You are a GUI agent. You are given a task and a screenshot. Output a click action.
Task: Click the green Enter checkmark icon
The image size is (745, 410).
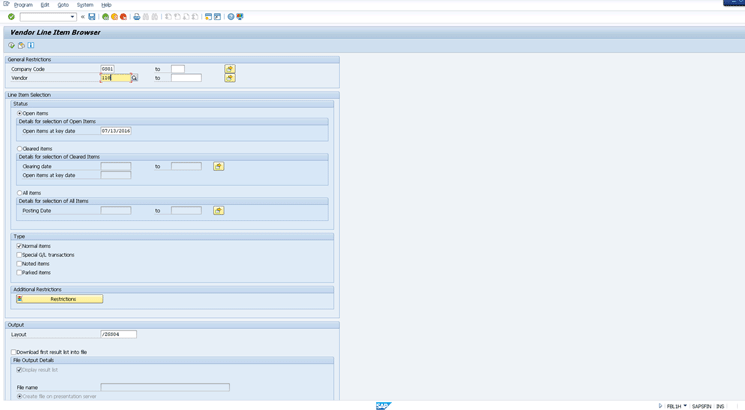point(11,17)
